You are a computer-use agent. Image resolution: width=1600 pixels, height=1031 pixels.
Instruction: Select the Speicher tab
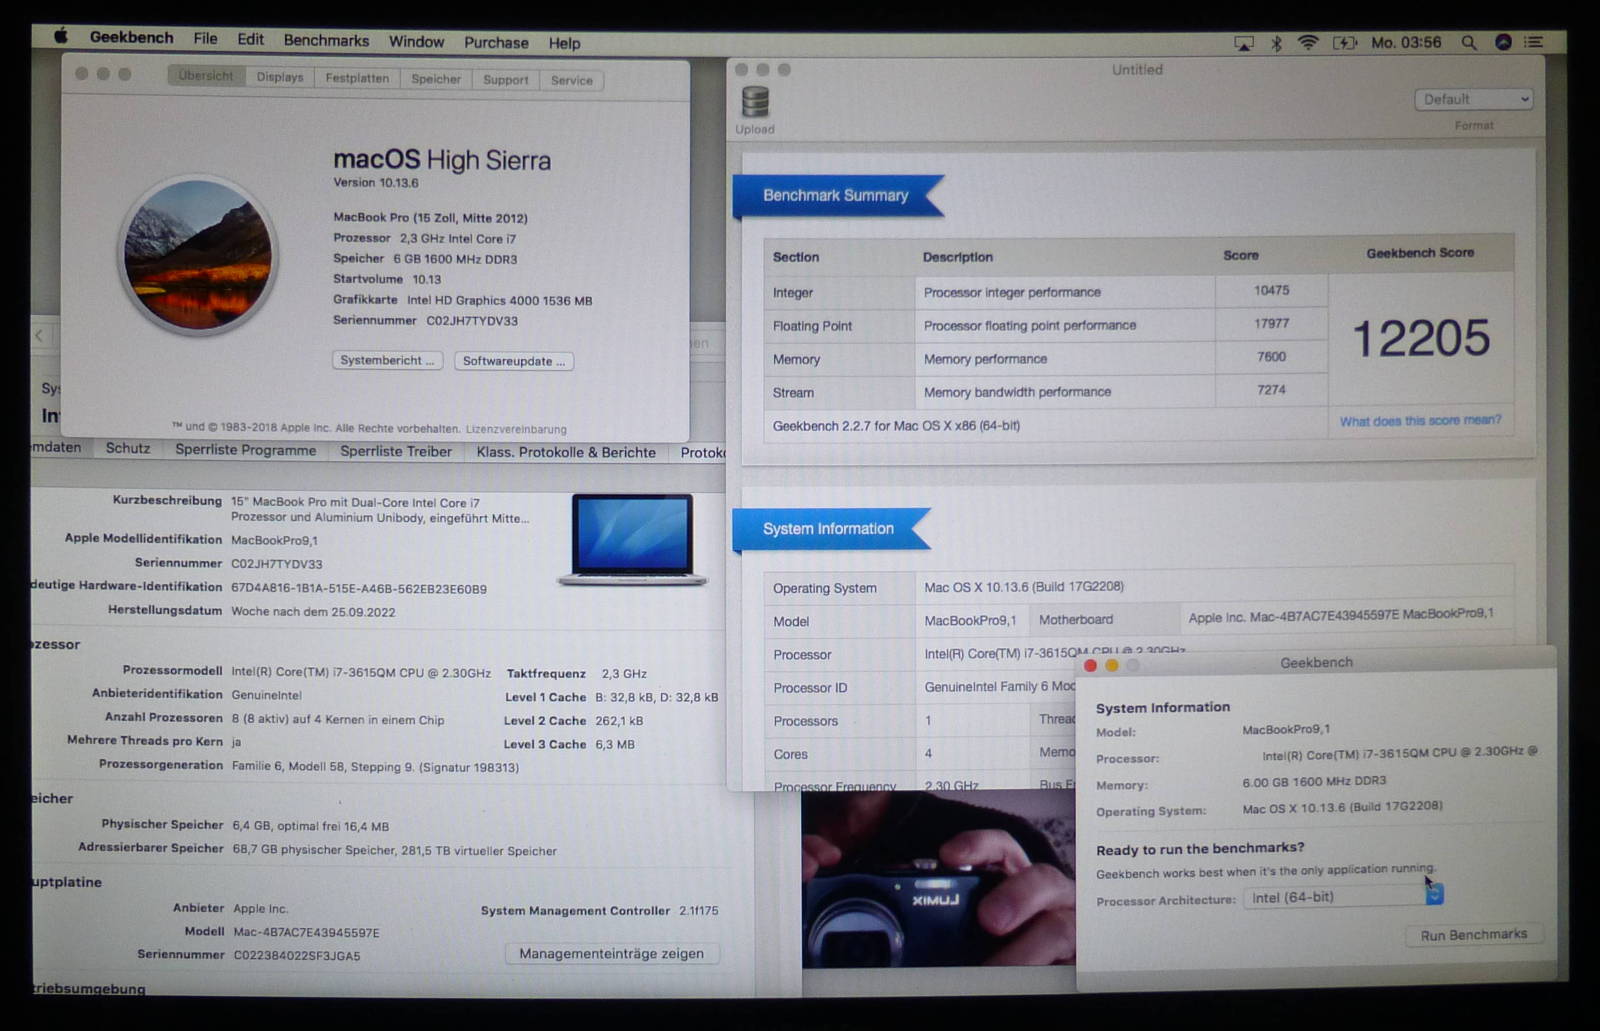click(436, 79)
